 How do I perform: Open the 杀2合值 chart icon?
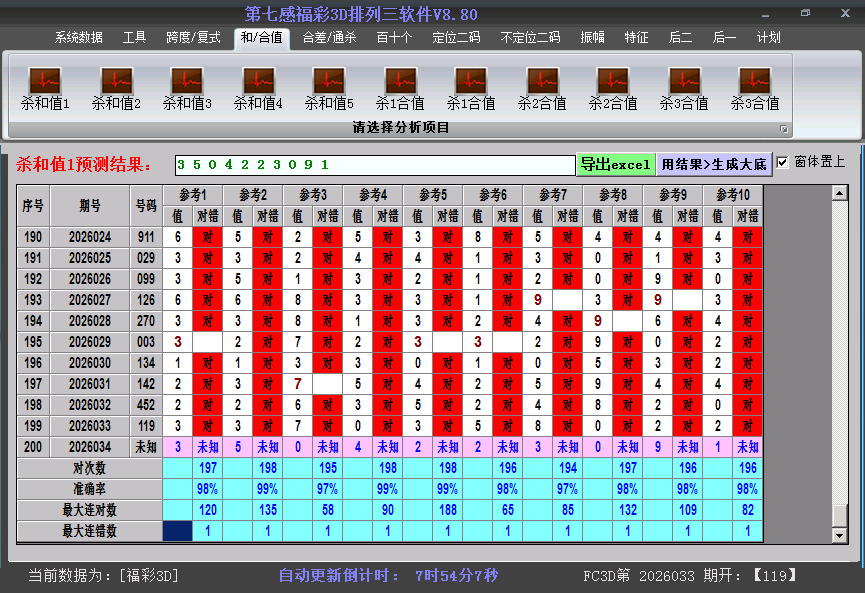[542, 80]
